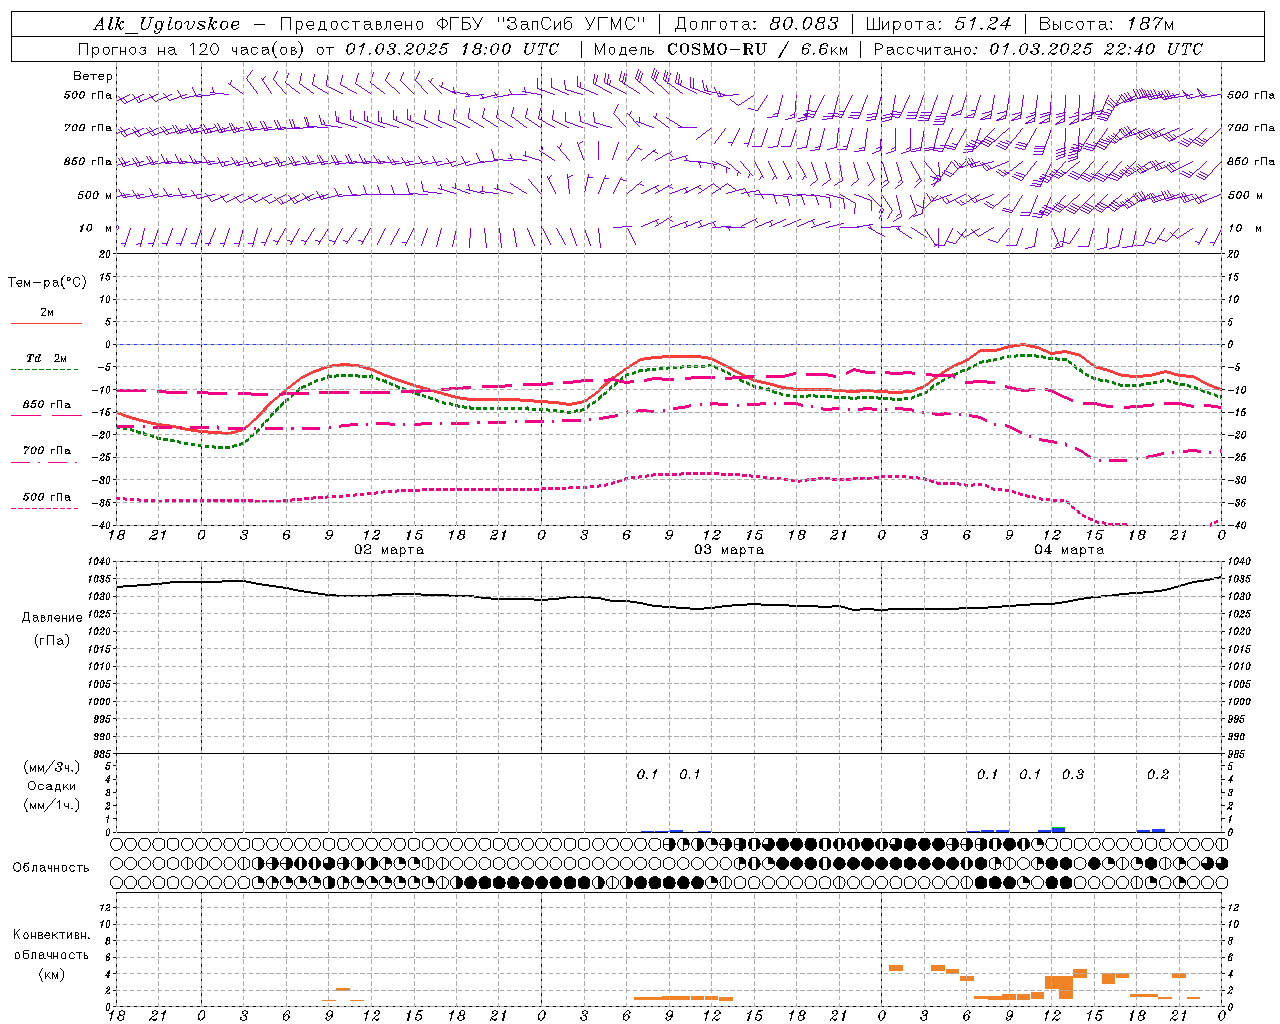Click the Высота: 187м value
1280x1024 pixels.
1106,24
